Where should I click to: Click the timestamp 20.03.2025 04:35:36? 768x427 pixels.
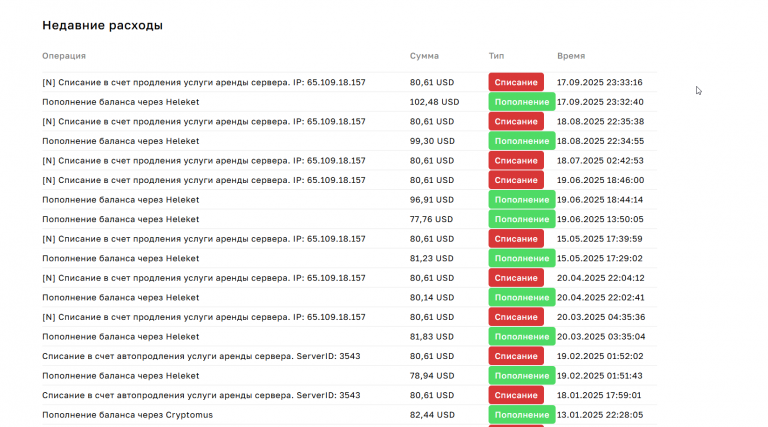(x=601, y=317)
